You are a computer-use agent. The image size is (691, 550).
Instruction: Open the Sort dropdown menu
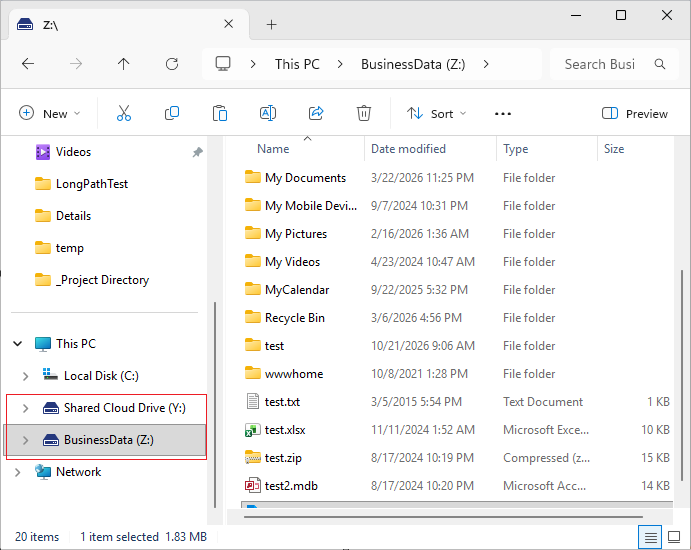[436, 114]
